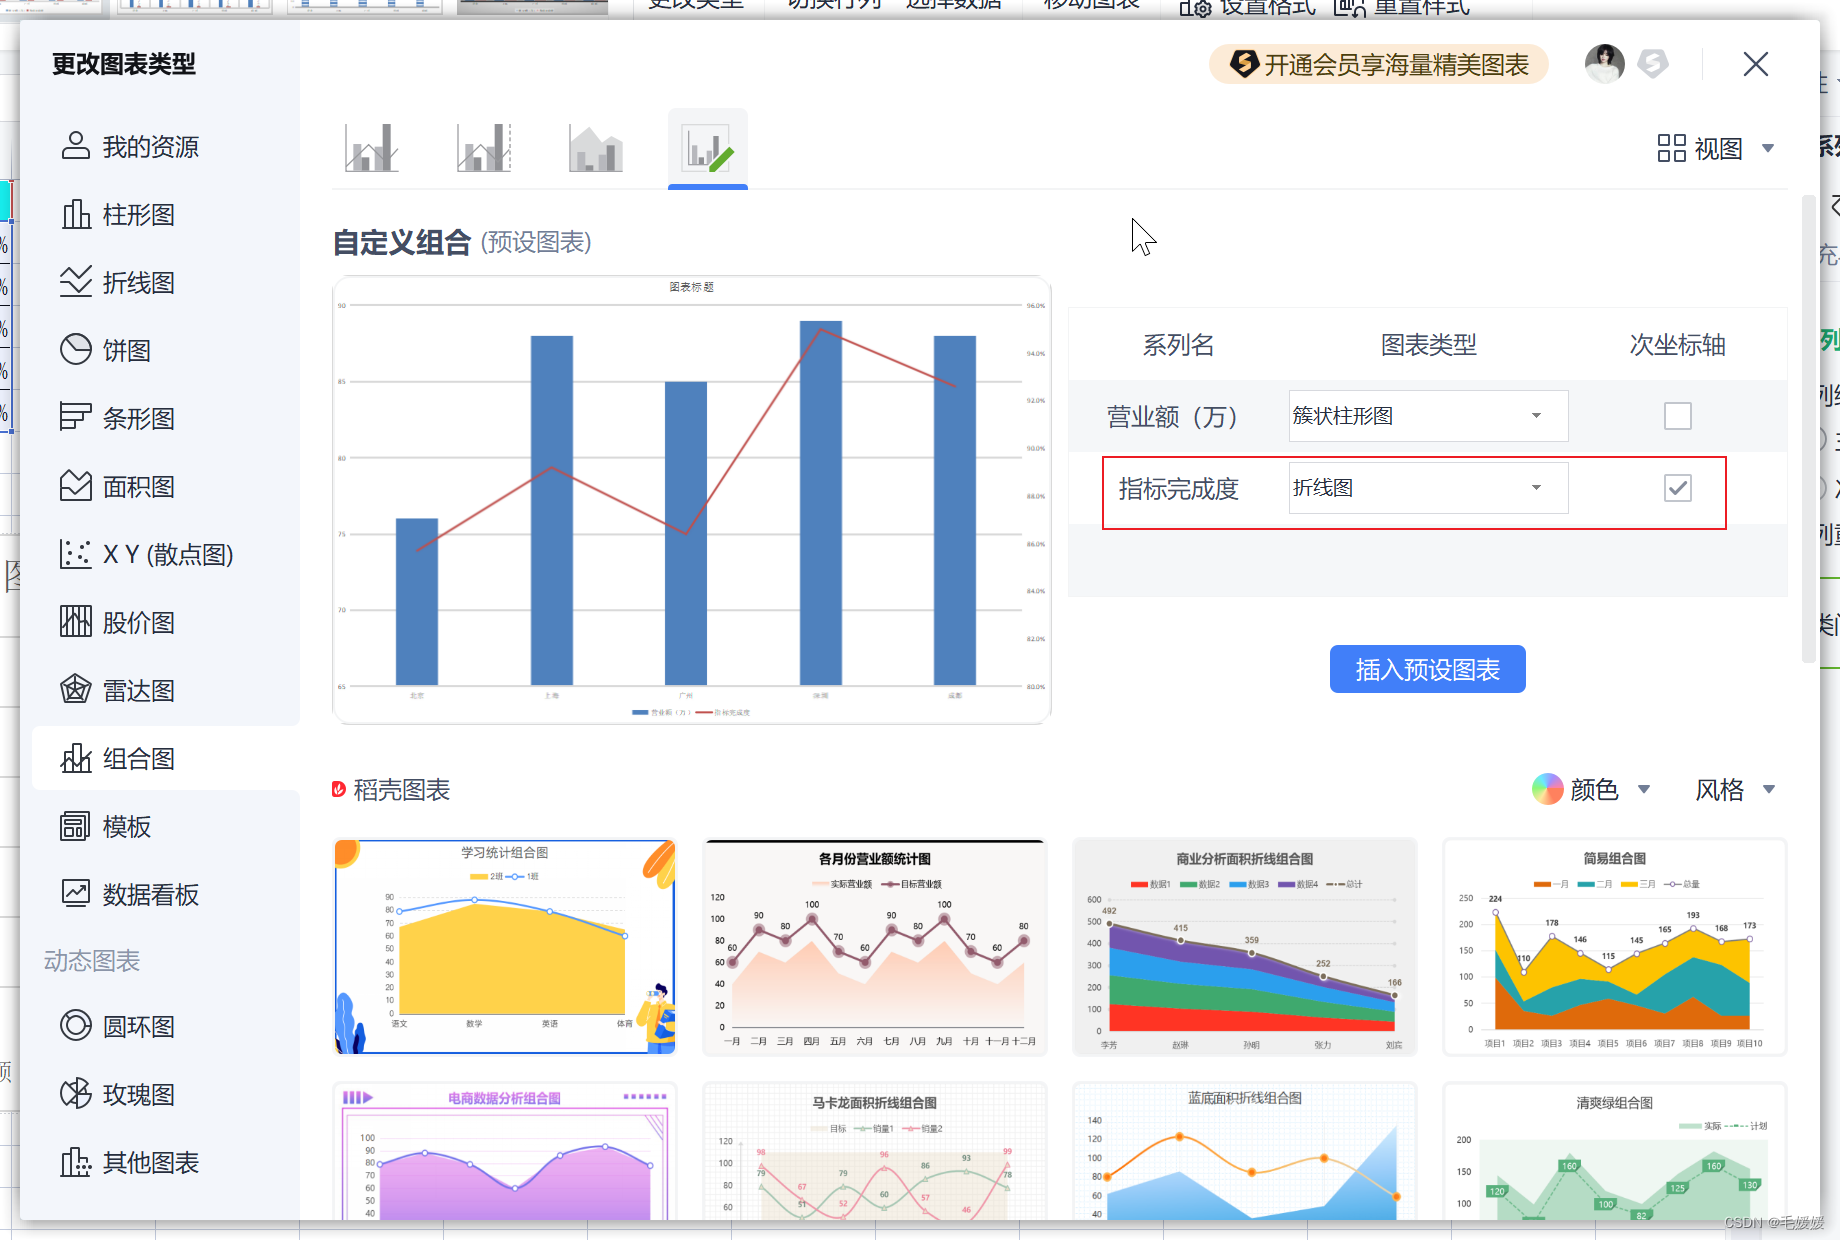Click 次坐标轴 column header

[x=1677, y=345]
